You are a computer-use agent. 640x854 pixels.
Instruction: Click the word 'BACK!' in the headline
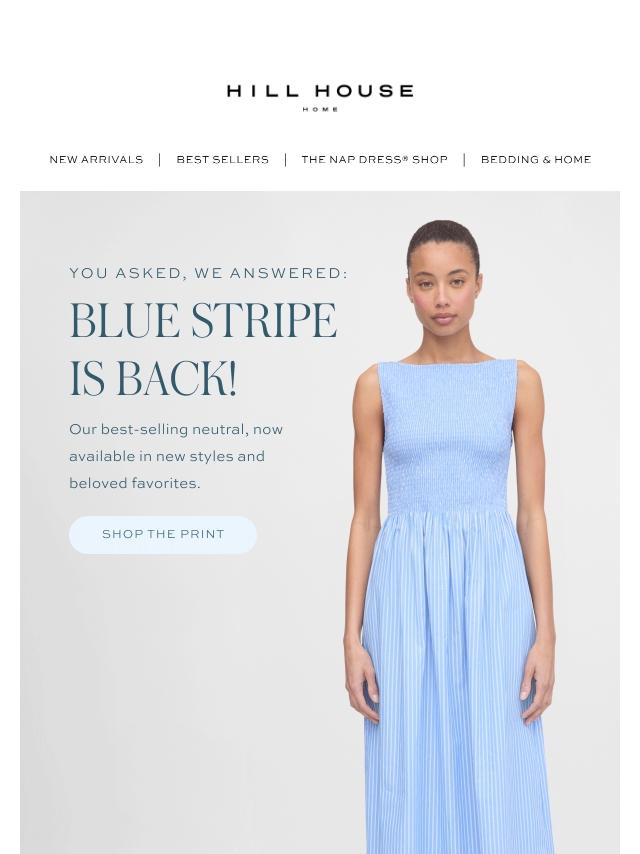click(177, 379)
